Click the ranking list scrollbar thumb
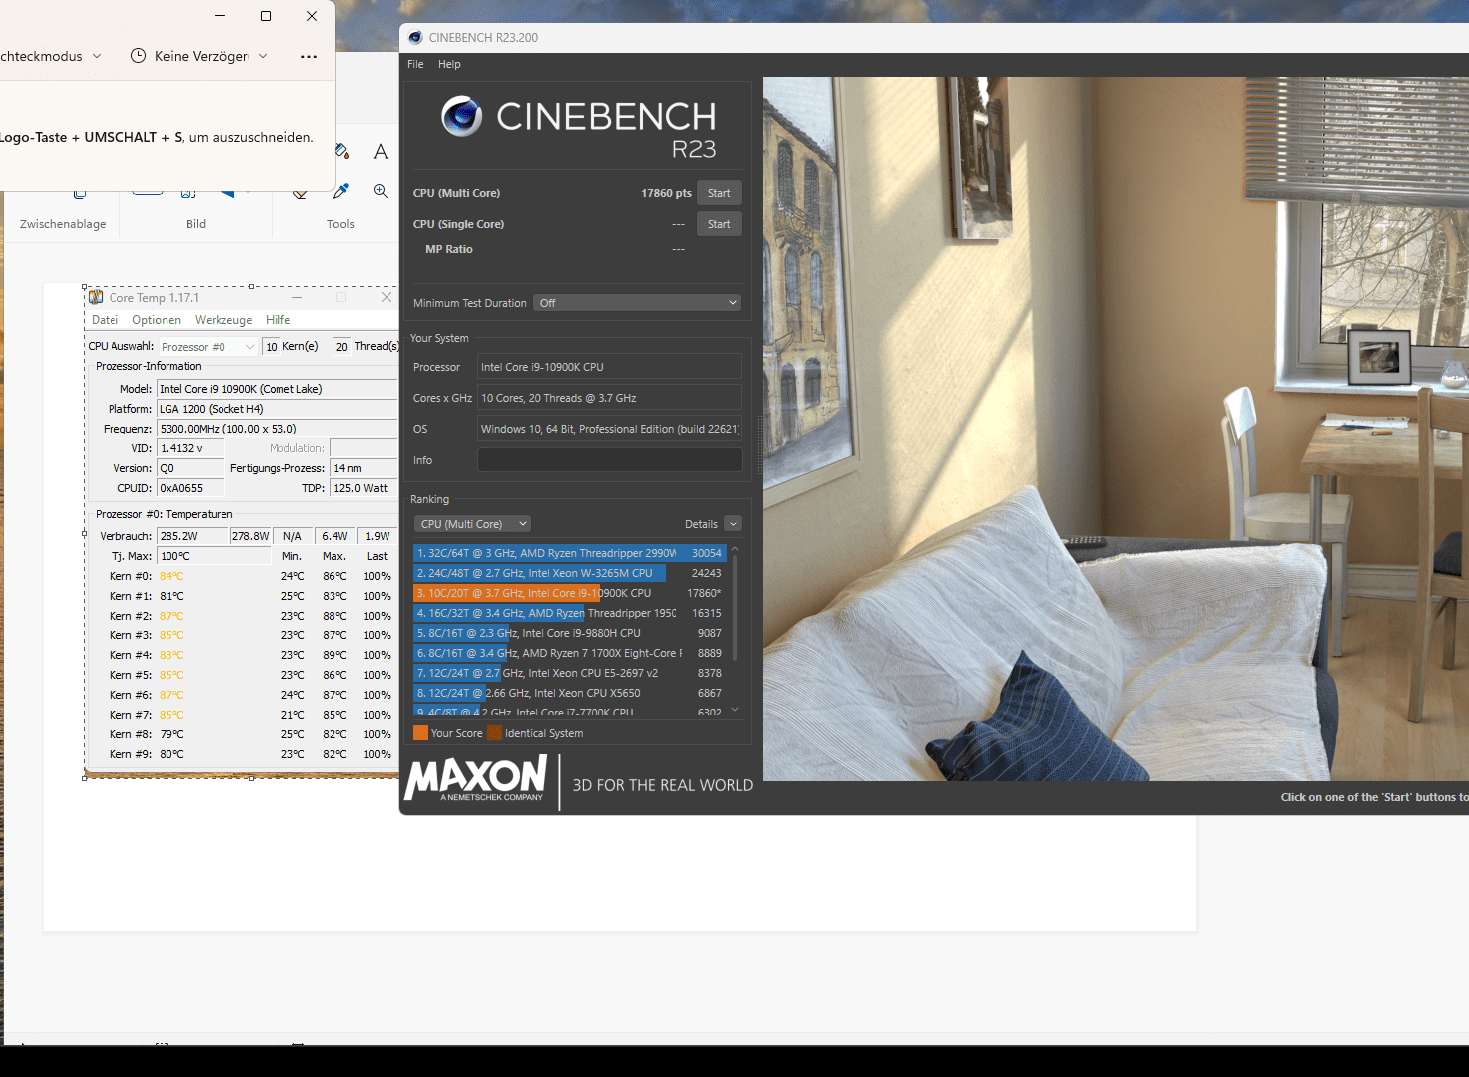The width and height of the screenshot is (1469, 1077). click(x=736, y=607)
